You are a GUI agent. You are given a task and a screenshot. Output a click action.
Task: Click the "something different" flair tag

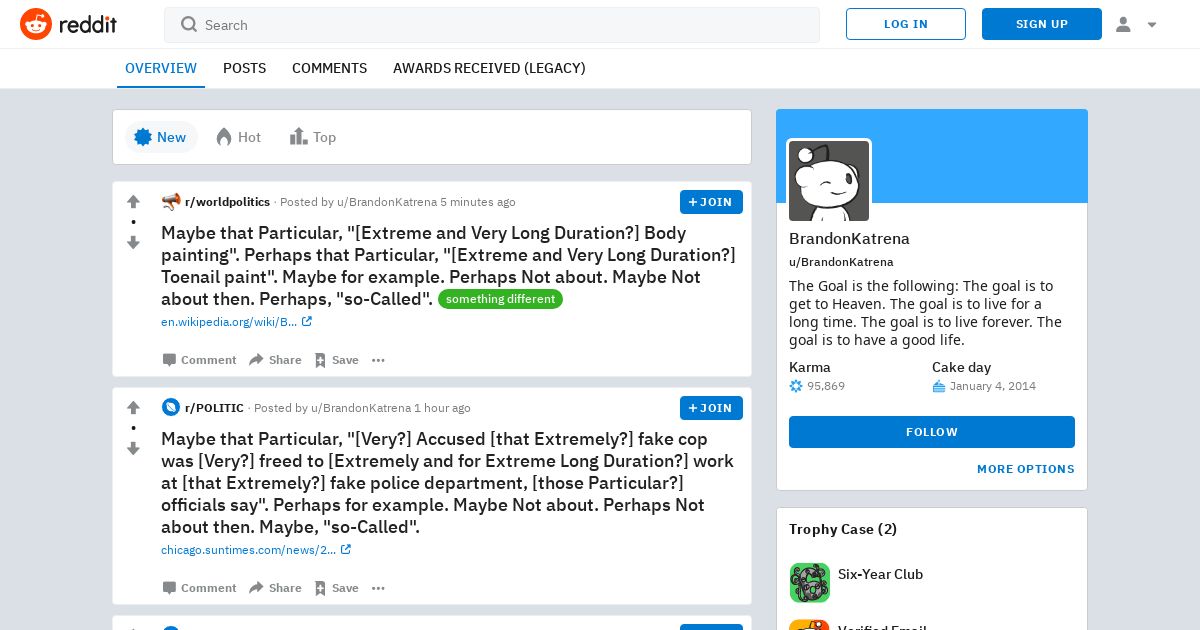tap(500, 299)
